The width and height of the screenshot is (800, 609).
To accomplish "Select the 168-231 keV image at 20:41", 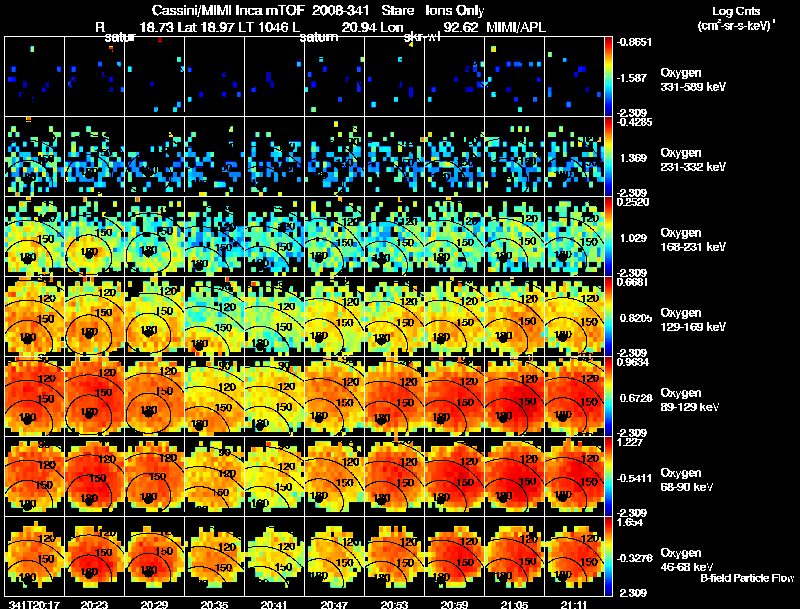I will tap(274, 237).
